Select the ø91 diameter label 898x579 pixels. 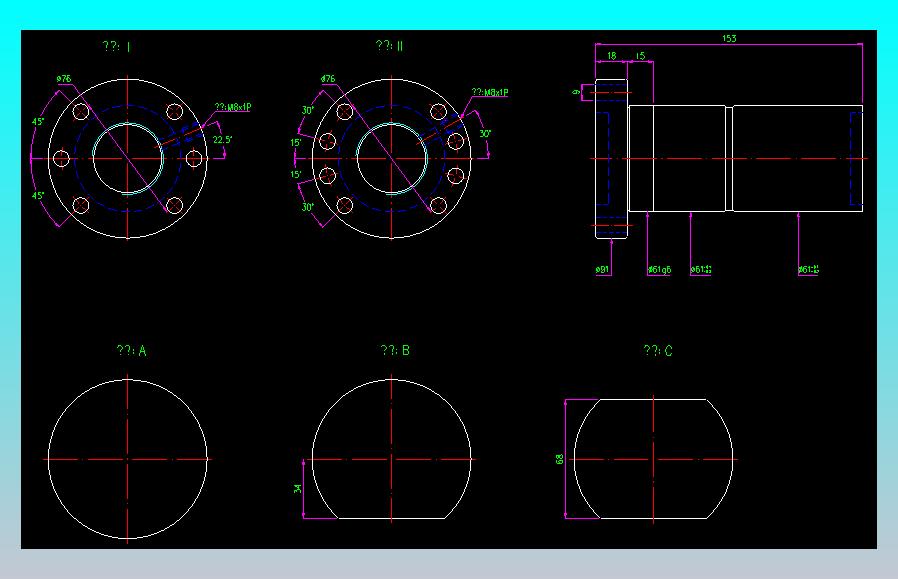pyautogui.click(x=602, y=269)
